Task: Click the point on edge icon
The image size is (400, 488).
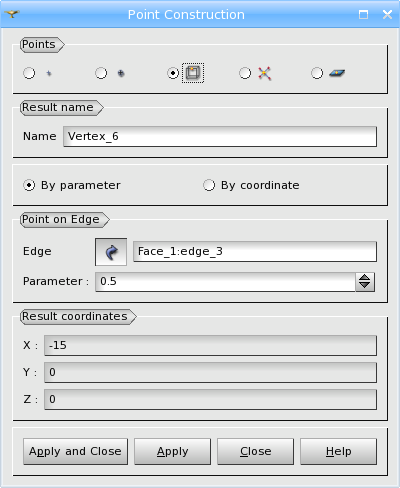Action: (193, 73)
